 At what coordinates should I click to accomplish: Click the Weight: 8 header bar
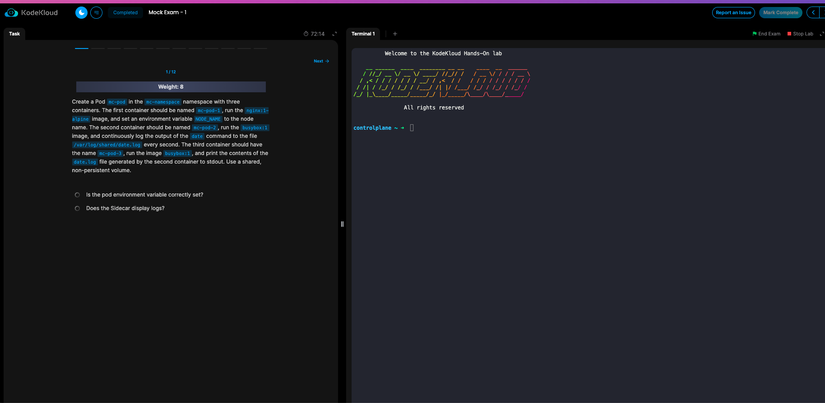point(171,87)
